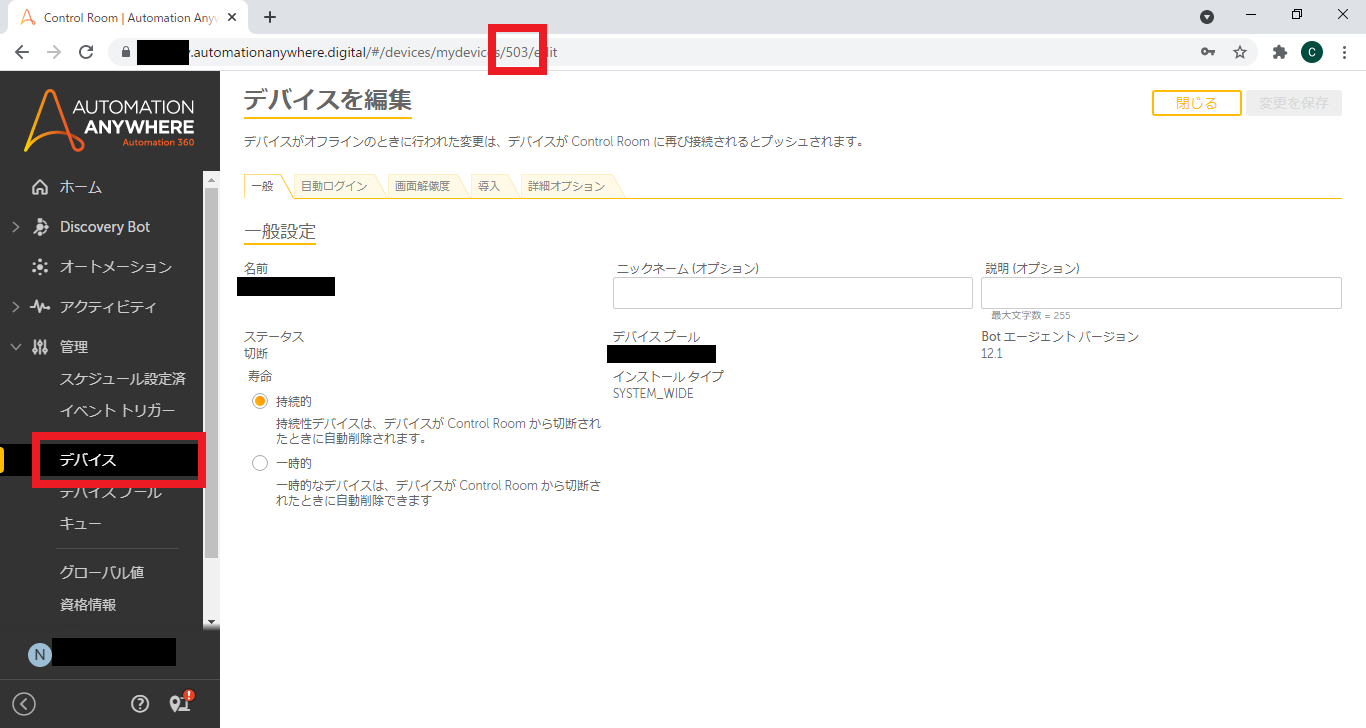Open ホーム menu item

[81, 187]
